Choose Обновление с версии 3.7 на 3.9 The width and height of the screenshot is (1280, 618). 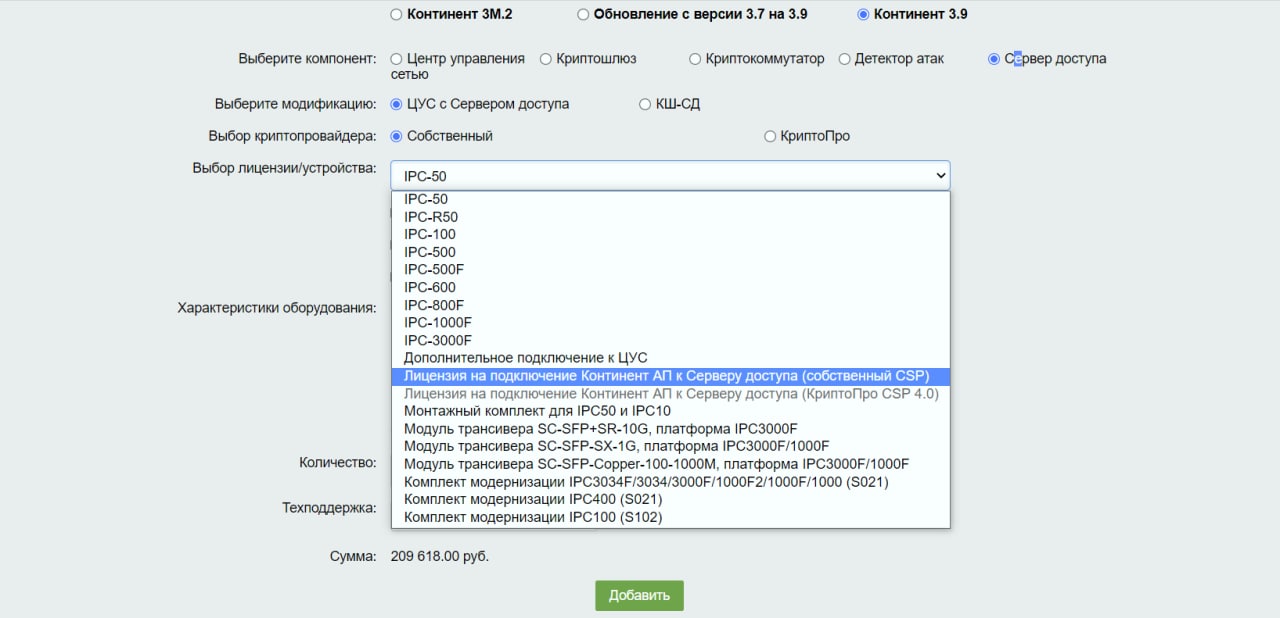point(583,15)
